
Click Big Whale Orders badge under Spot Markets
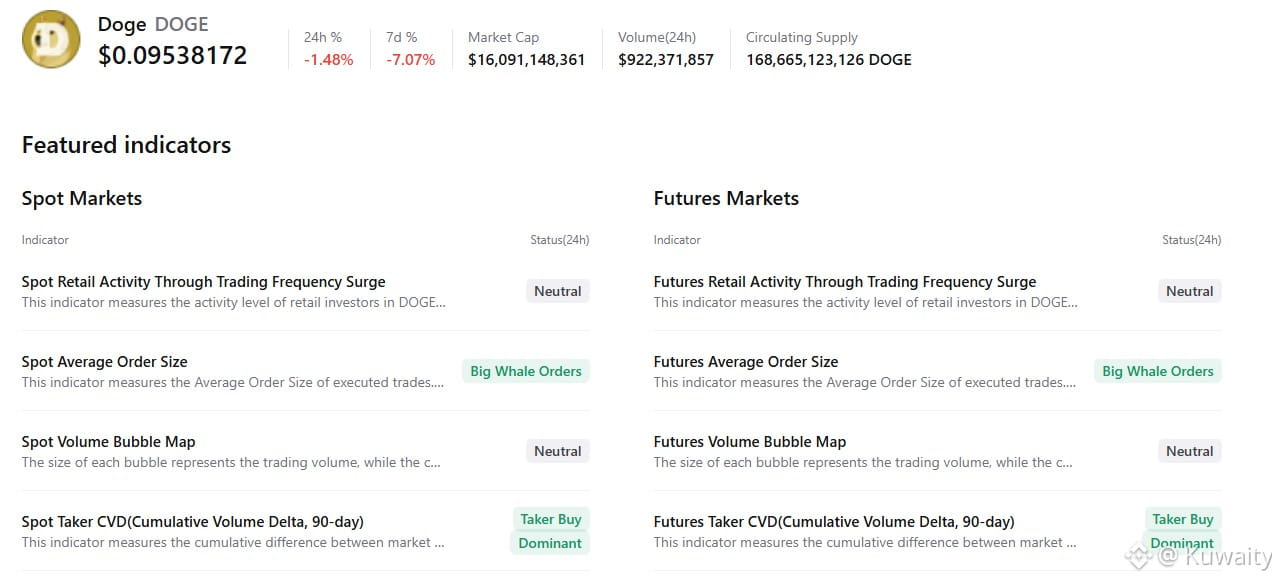[525, 371]
